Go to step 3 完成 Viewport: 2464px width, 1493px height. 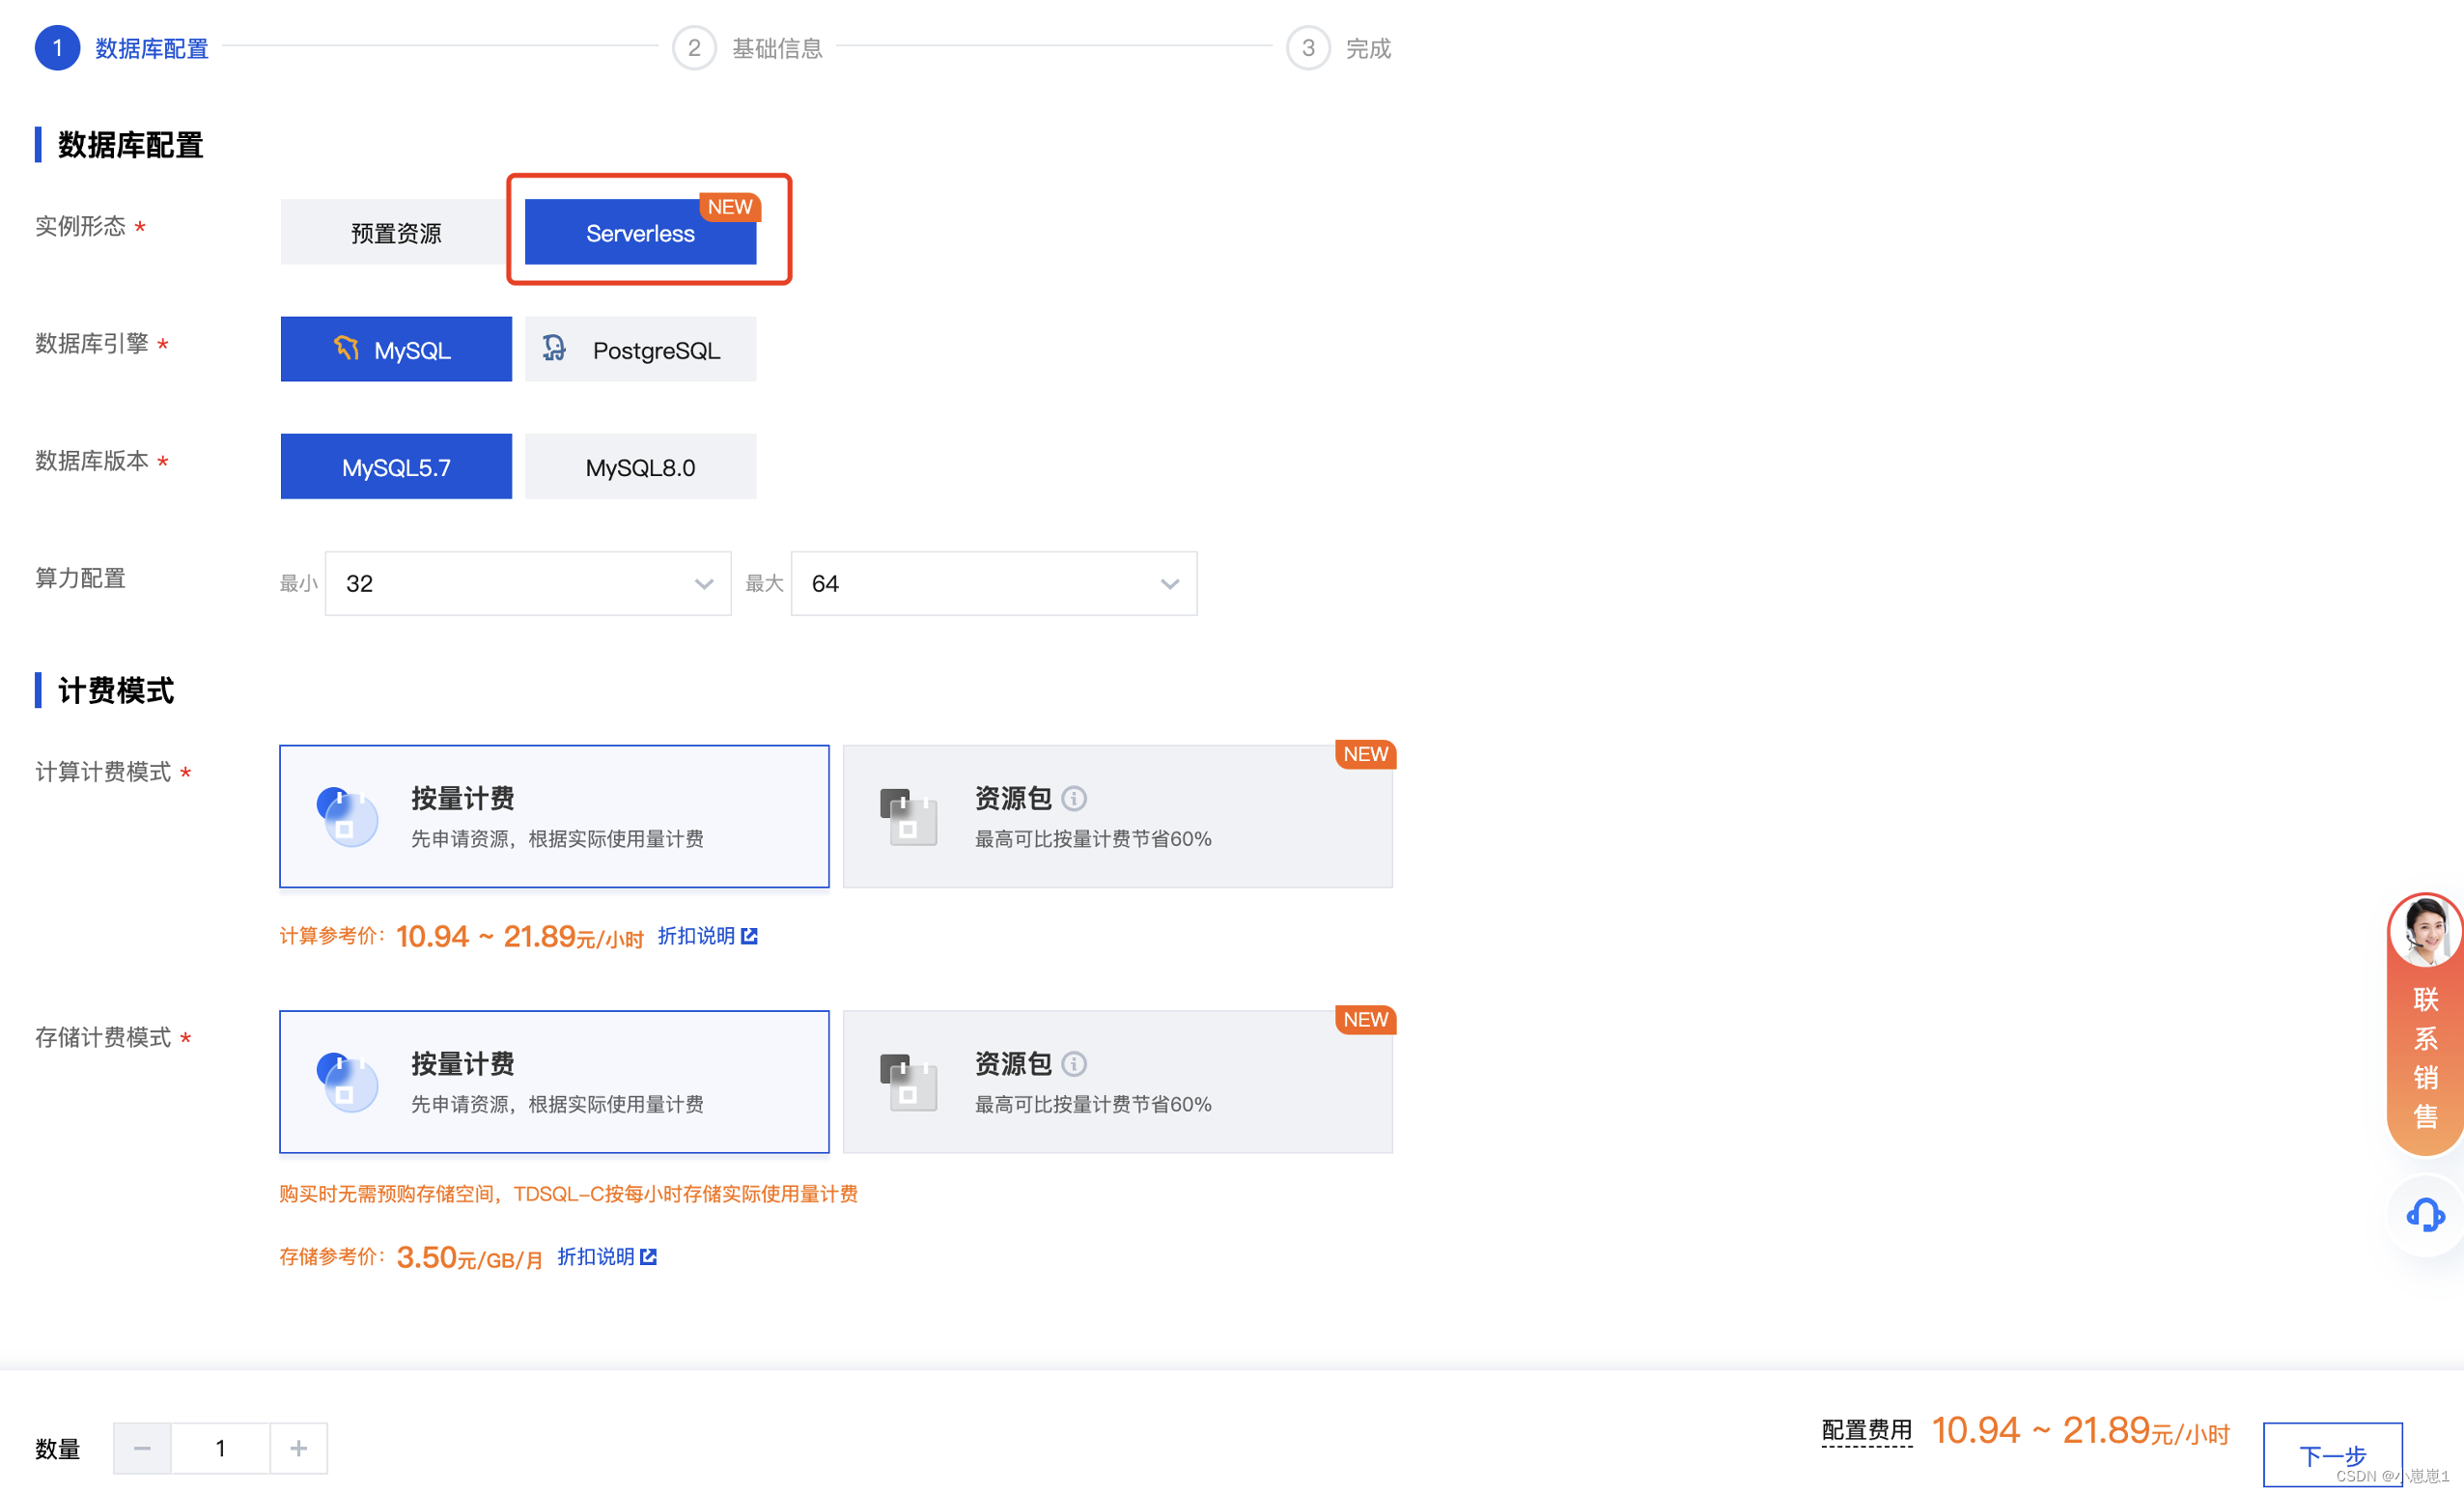point(1339,48)
